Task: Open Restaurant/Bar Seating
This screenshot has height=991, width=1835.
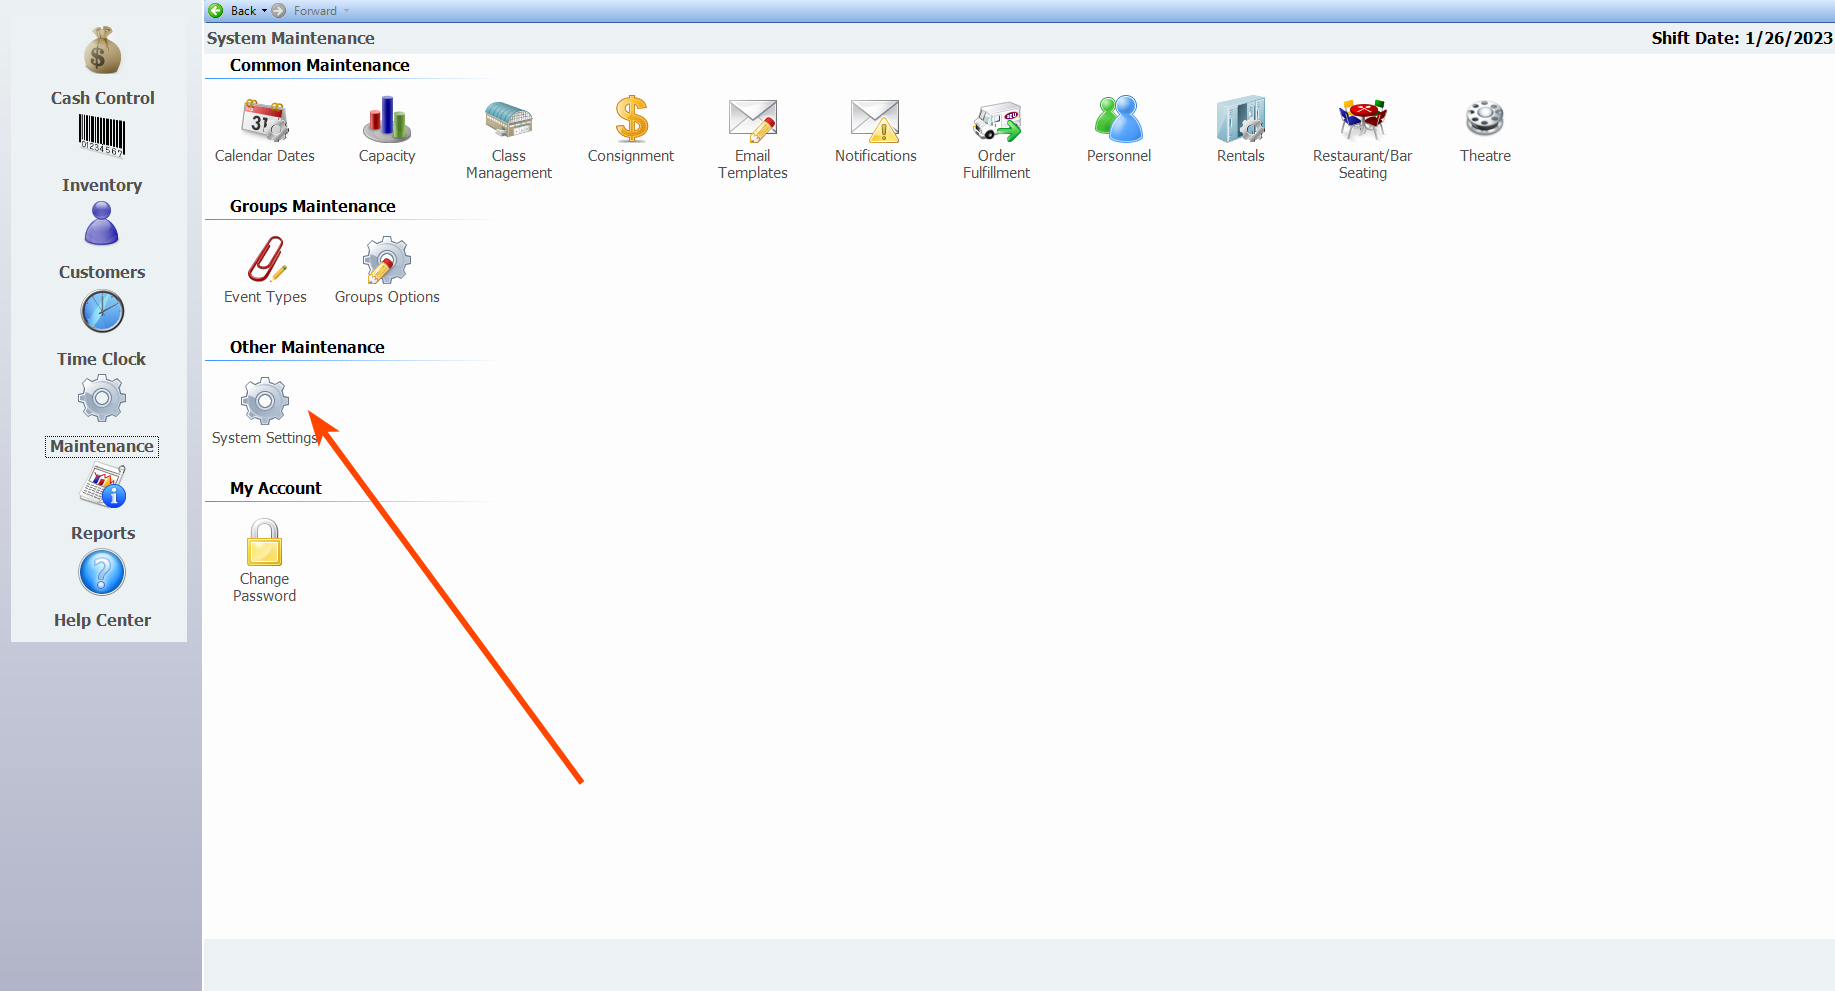Action: pyautogui.click(x=1362, y=121)
